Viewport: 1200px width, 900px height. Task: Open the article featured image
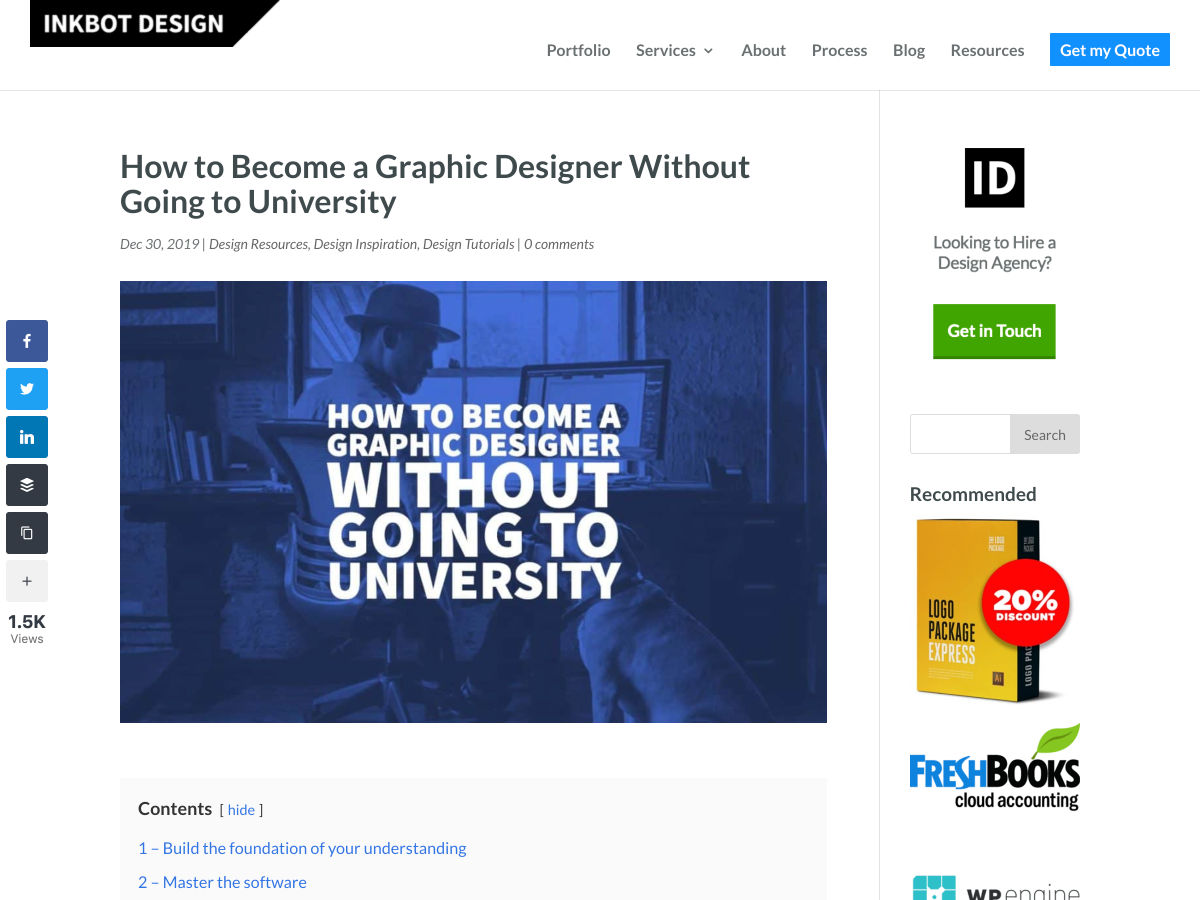click(473, 502)
